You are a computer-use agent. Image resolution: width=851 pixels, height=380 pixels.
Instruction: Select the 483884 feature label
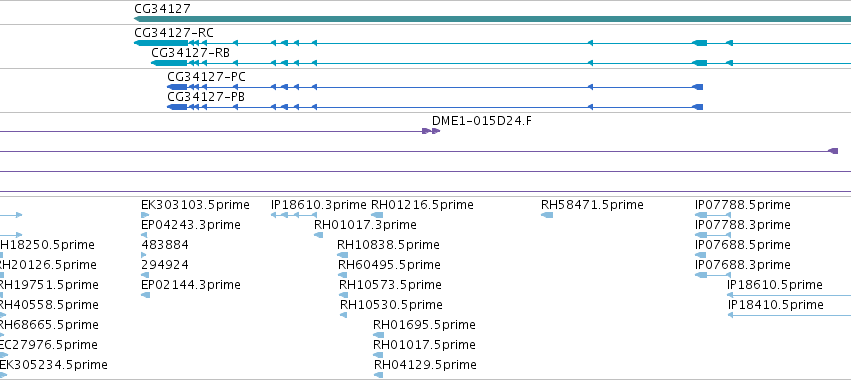(165, 245)
